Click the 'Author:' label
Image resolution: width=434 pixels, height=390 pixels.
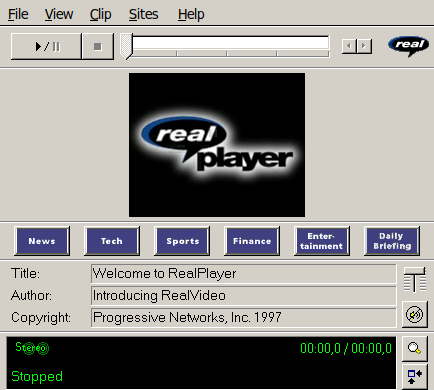pyautogui.click(x=31, y=296)
